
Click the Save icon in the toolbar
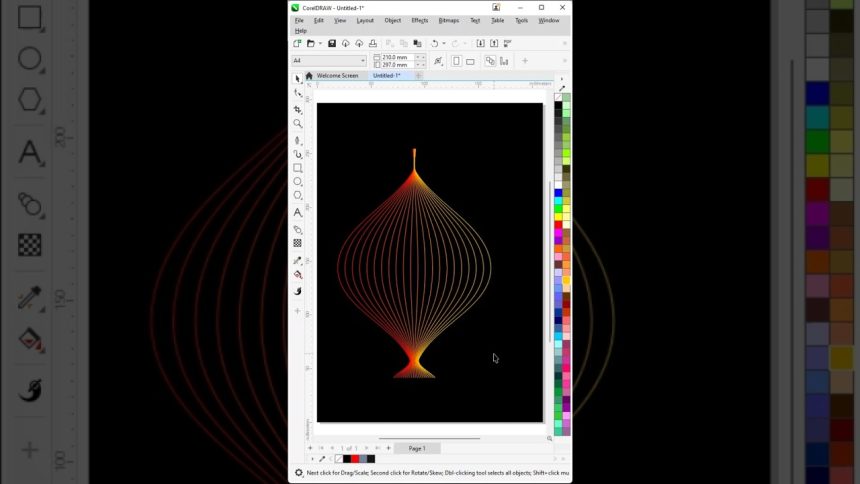(333, 44)
